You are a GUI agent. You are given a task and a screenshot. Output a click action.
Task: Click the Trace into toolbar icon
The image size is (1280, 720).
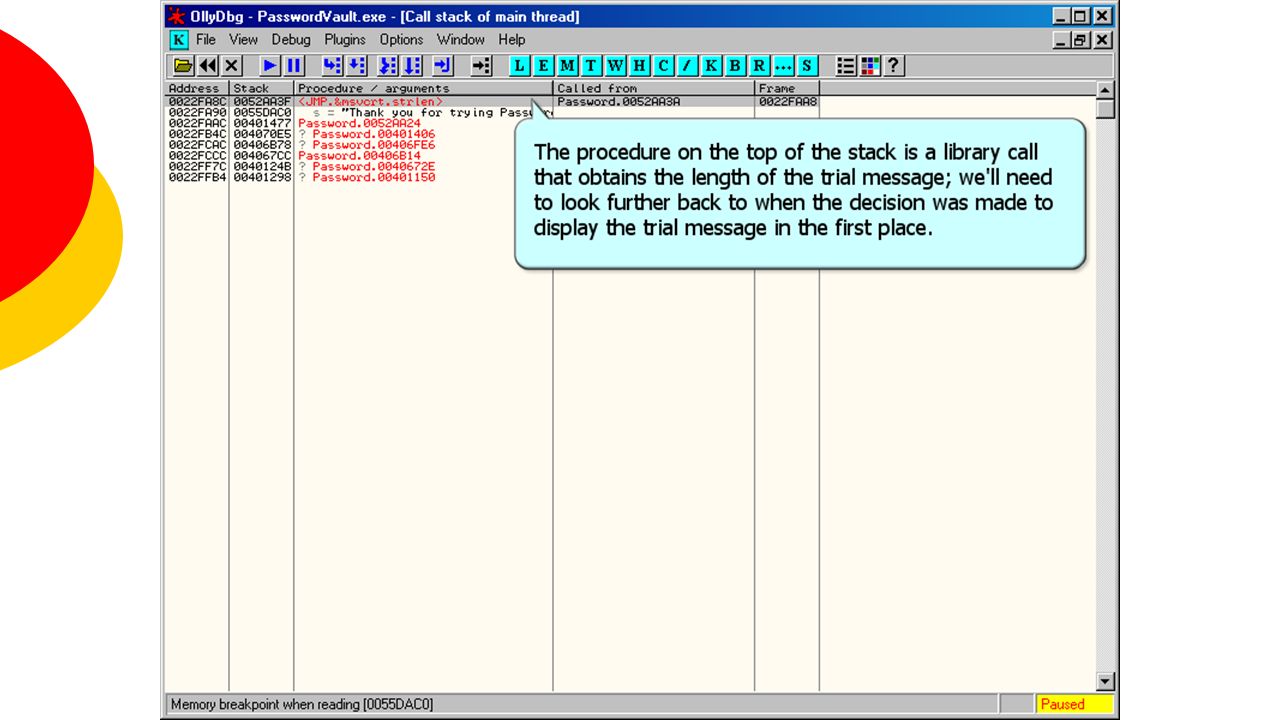pyautogui.click(x=389, y=66)
